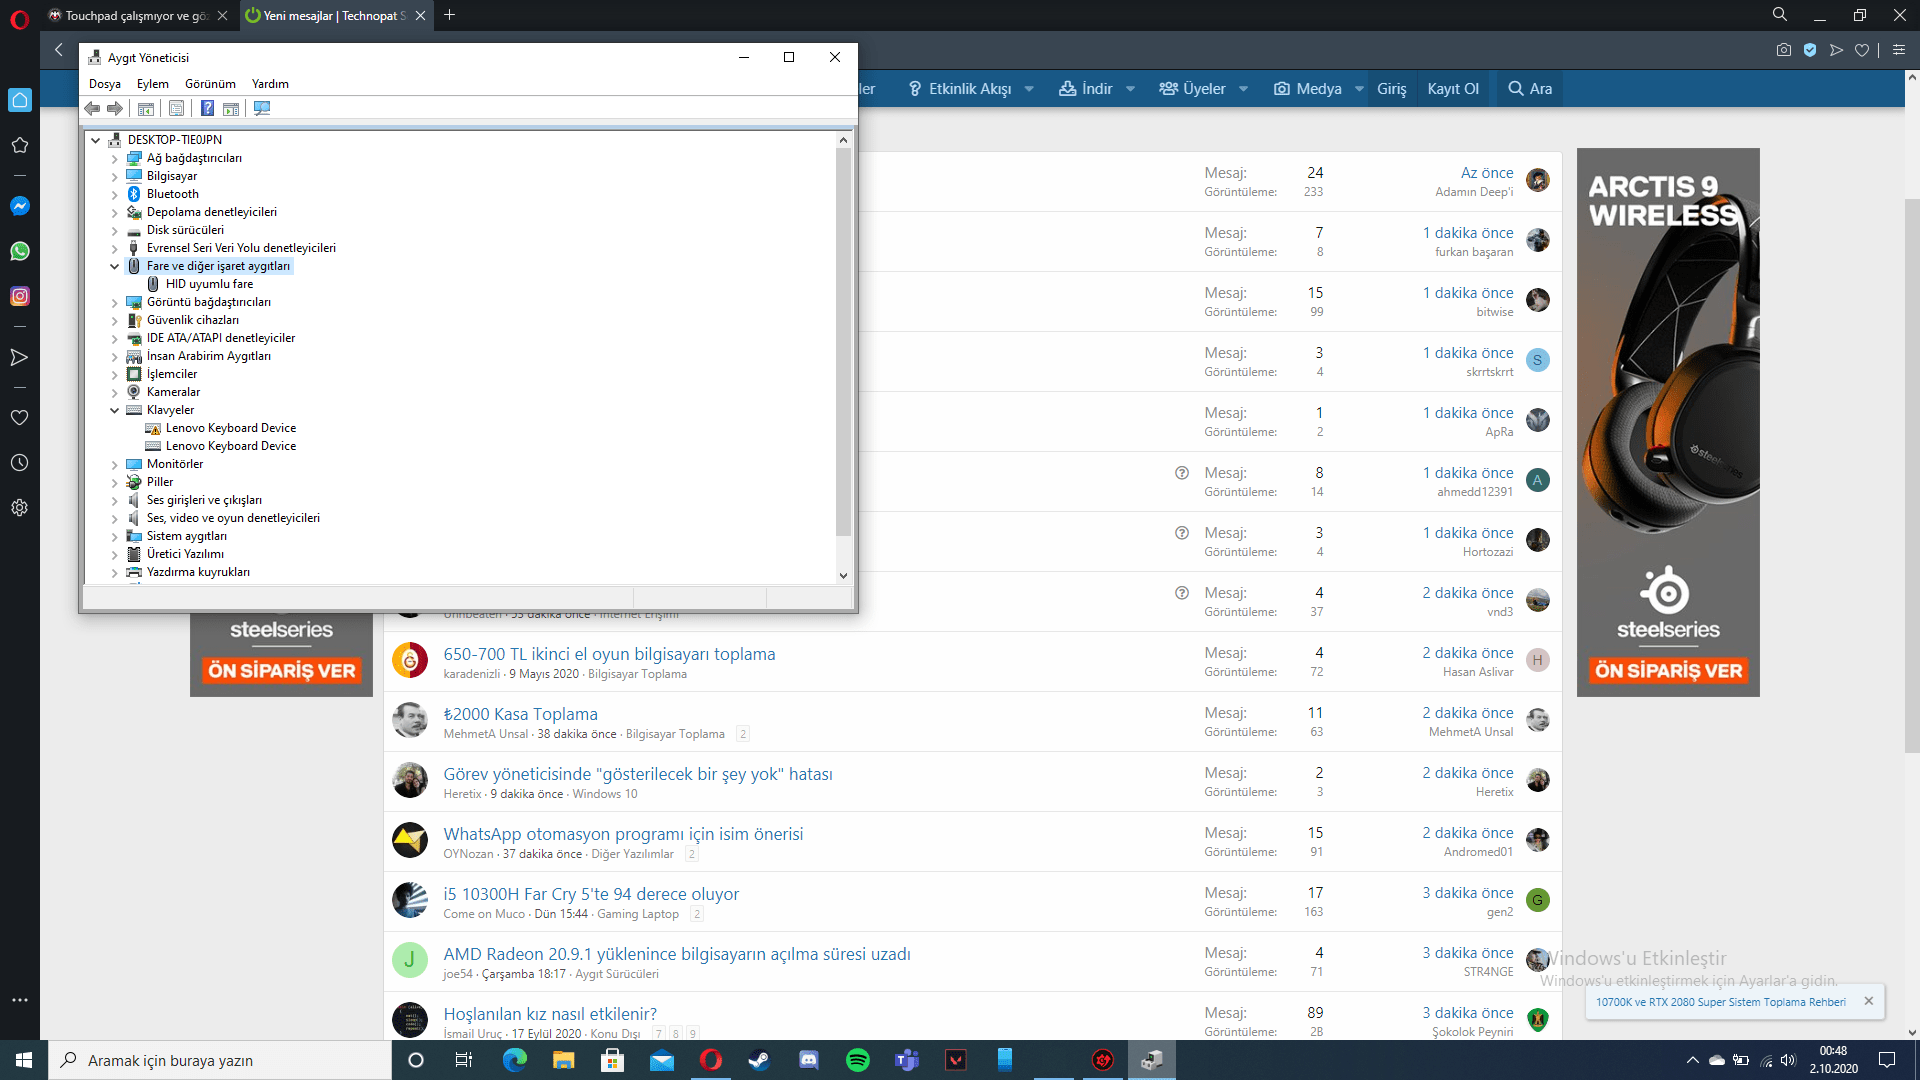Viewport: 1920px width, 1080px height.
Task: Click the scan for hardware changes toolbar icon
Action: (262, 108)
